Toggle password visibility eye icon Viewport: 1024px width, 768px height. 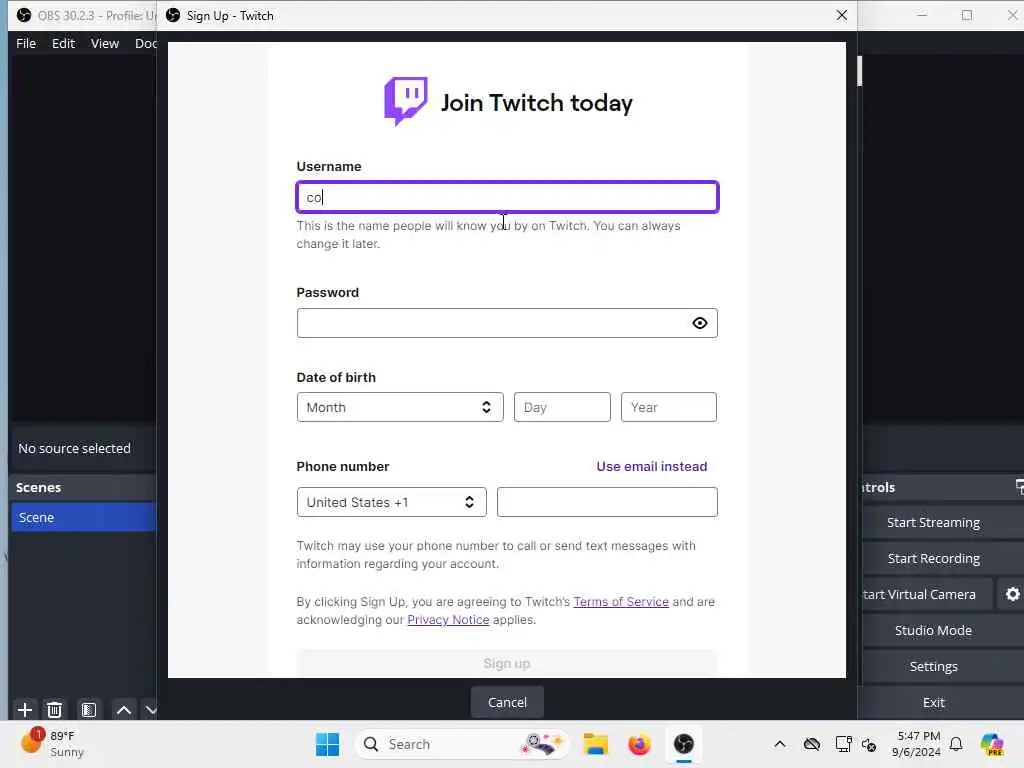point(699,323)
